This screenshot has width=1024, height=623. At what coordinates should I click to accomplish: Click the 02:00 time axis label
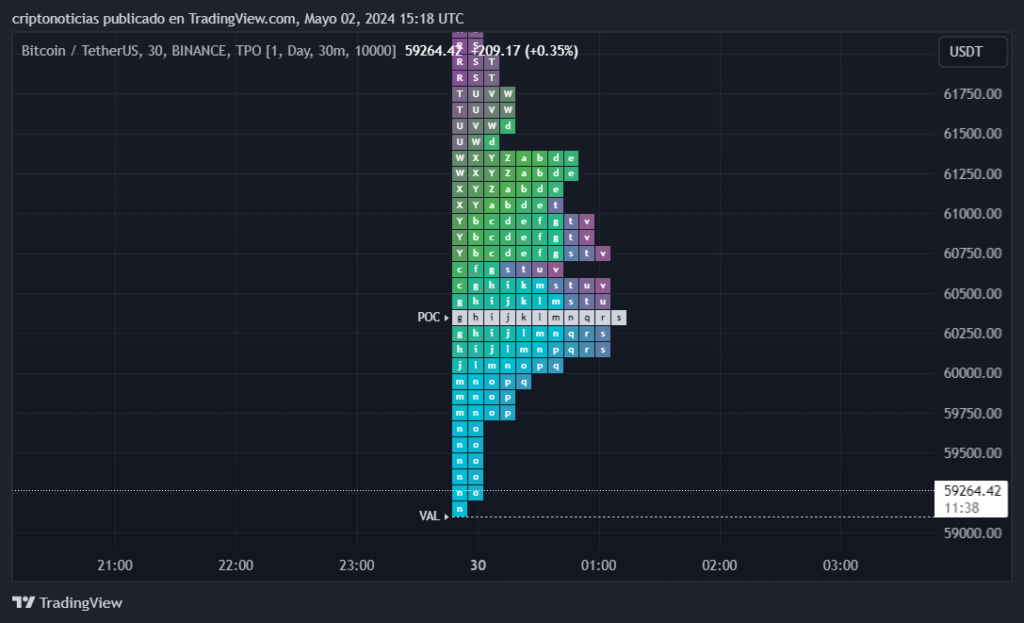pyautogui.click(x=719, y=566)
